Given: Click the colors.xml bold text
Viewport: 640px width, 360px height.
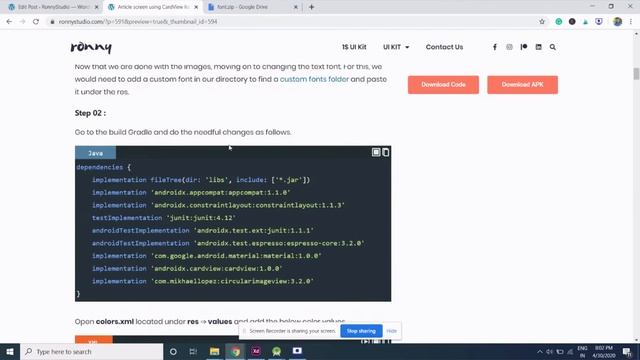Looking at the screenshot, I should 115,322.
